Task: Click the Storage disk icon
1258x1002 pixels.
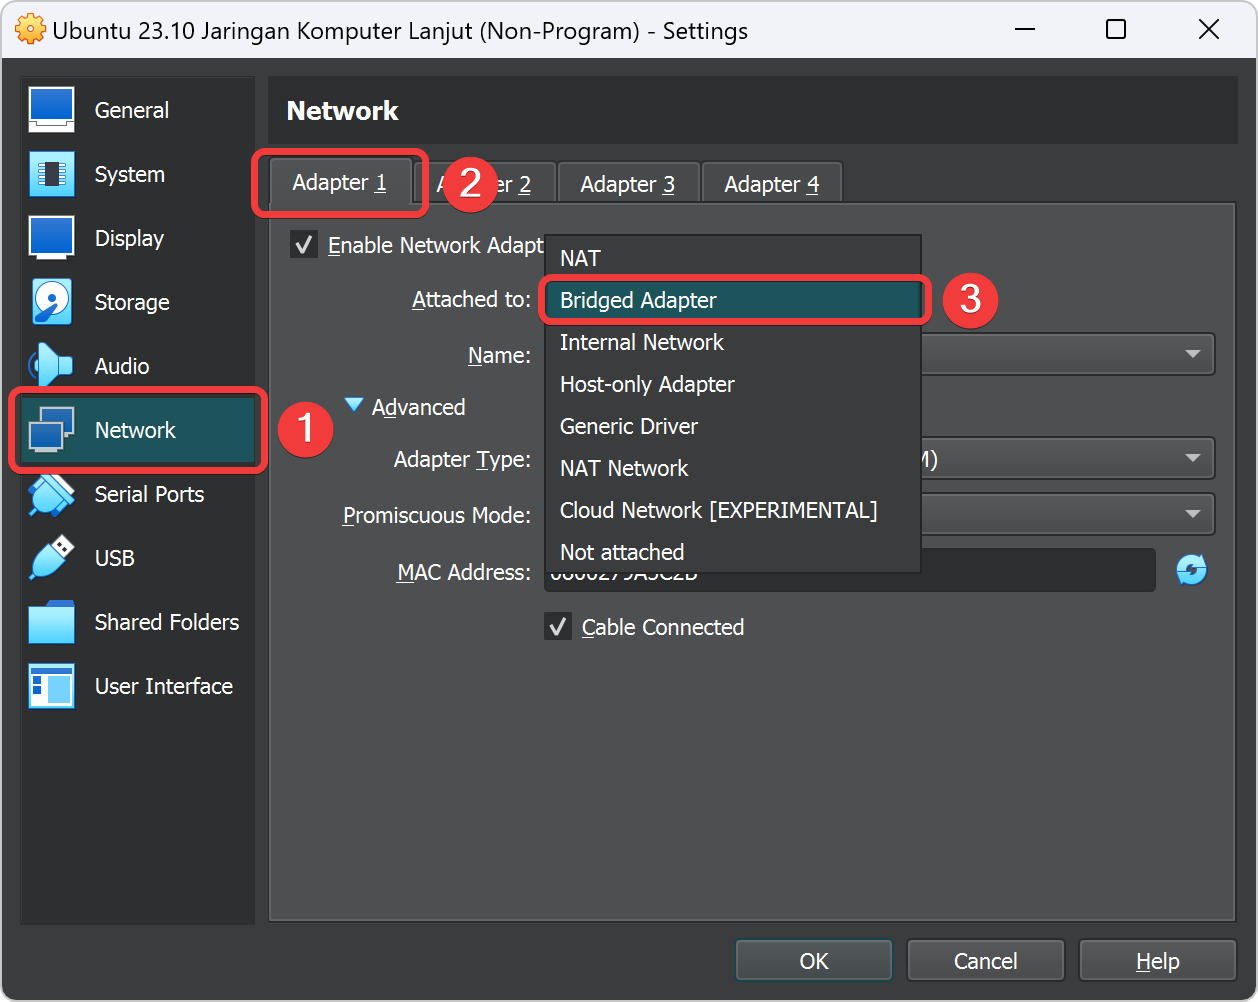Action: pos(51,302)
